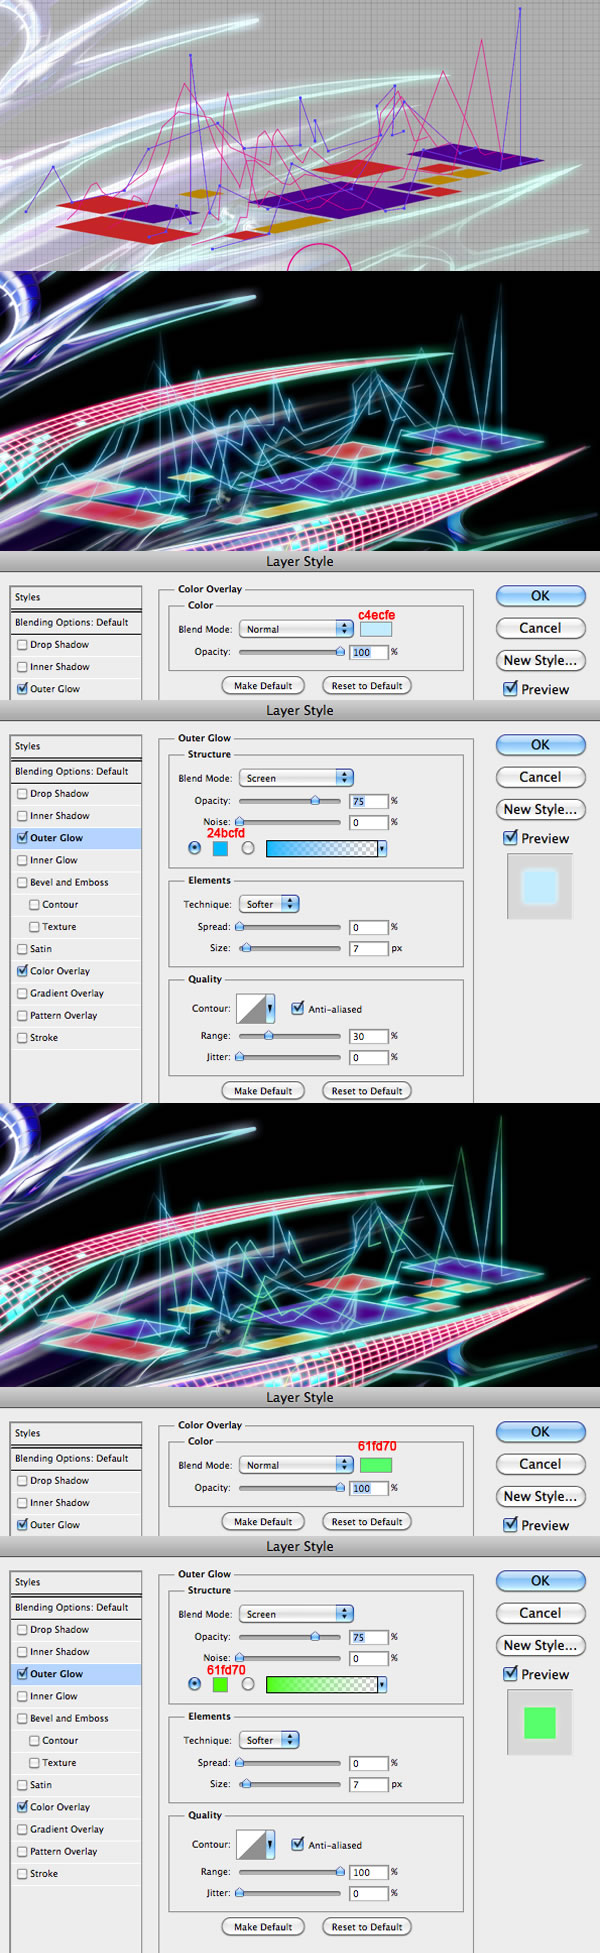Image resolution: width=600 pixels, height=1953 pixels.
Task: Click Jitter field in green Outer Glow dialog
Action: tap(369, 1893)
